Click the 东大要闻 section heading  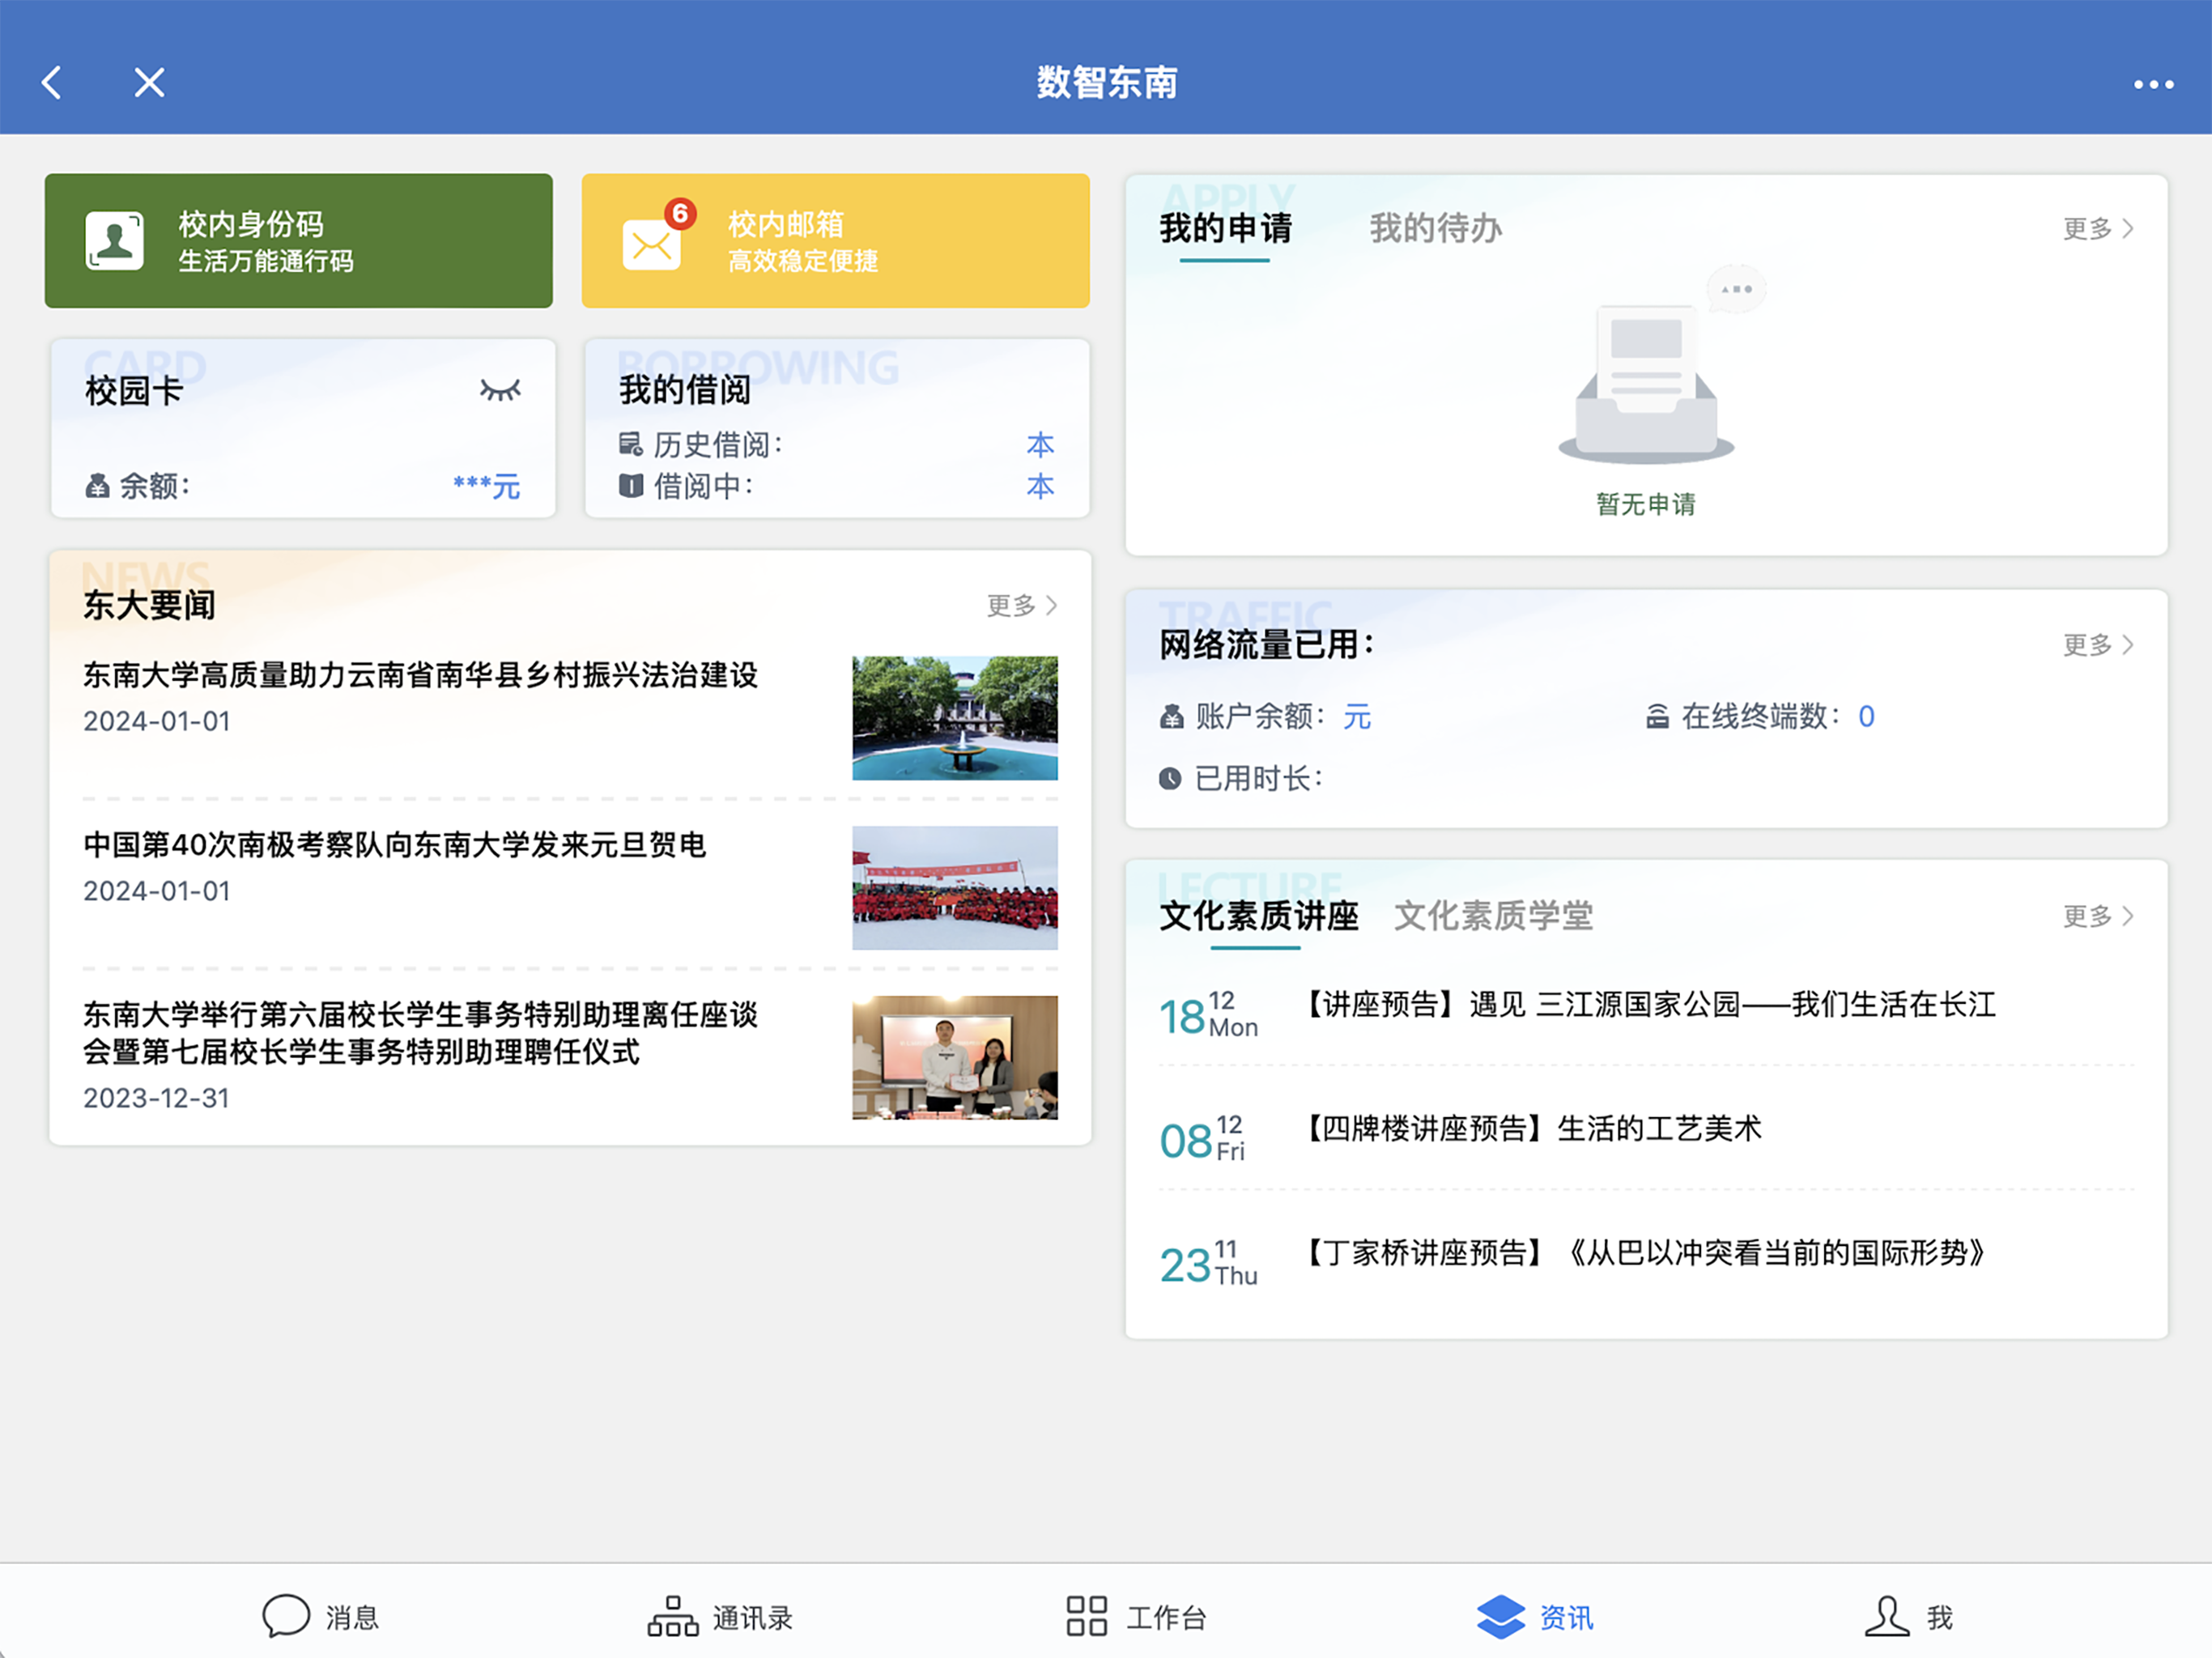(x=149, y=605)
